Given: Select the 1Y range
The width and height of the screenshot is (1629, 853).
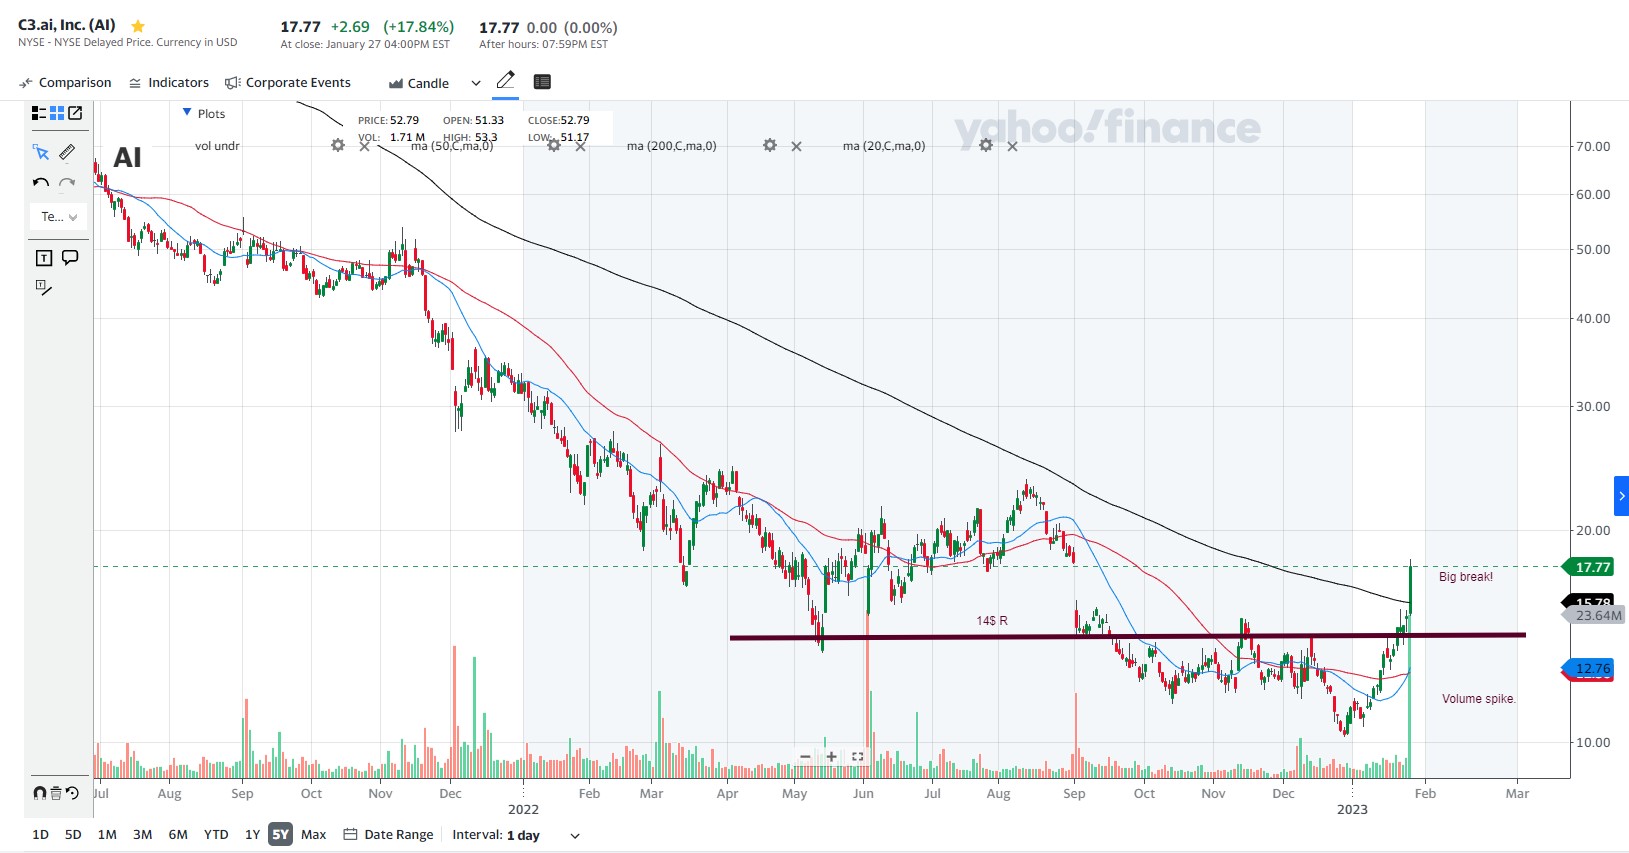Looking at the screenshot, I should (x=252, y=835).
